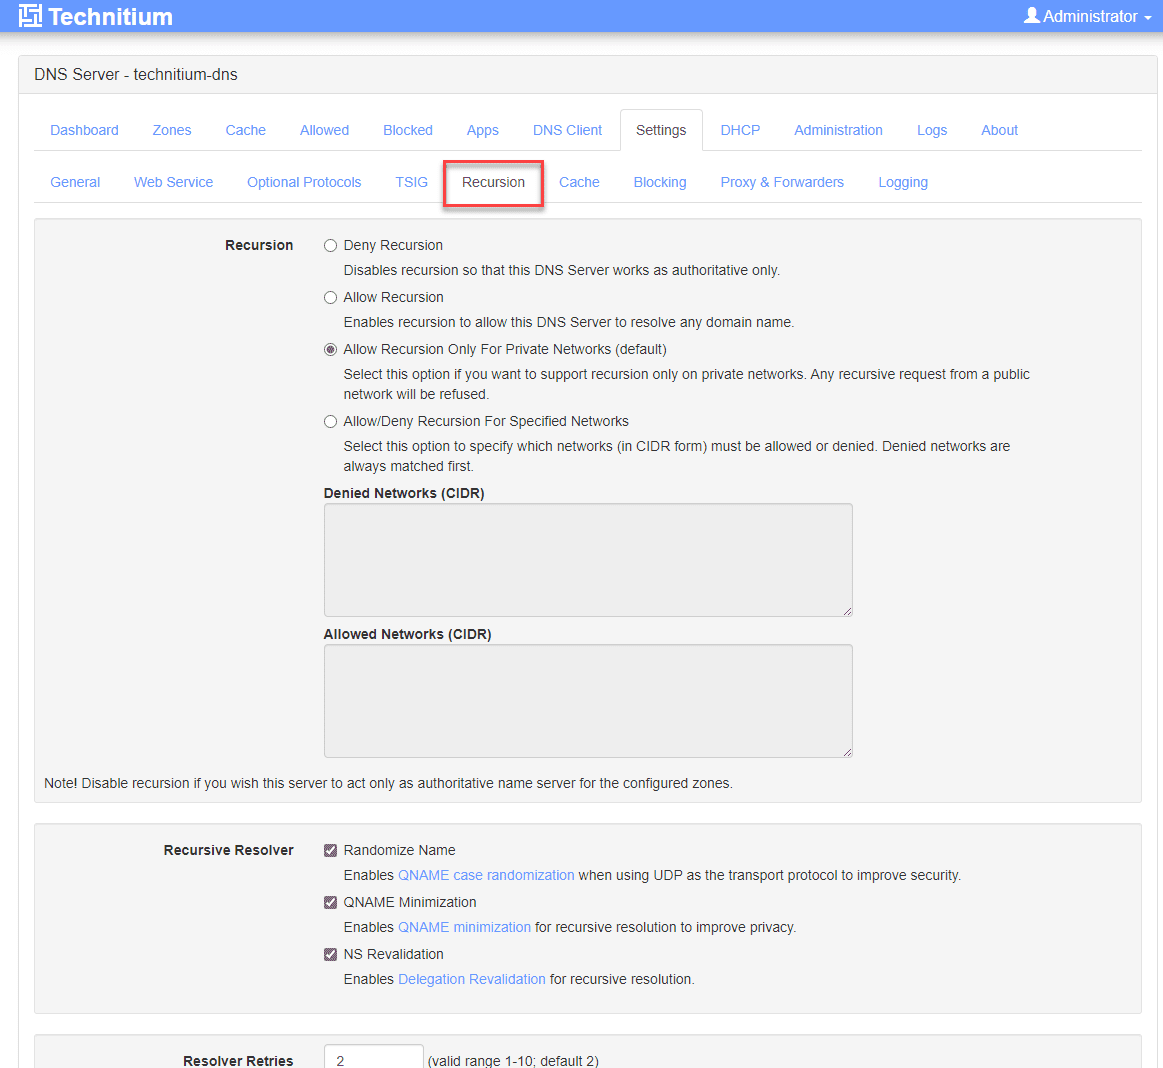Toggle the NS Revalidation checkbox

(x=331, y=955)
